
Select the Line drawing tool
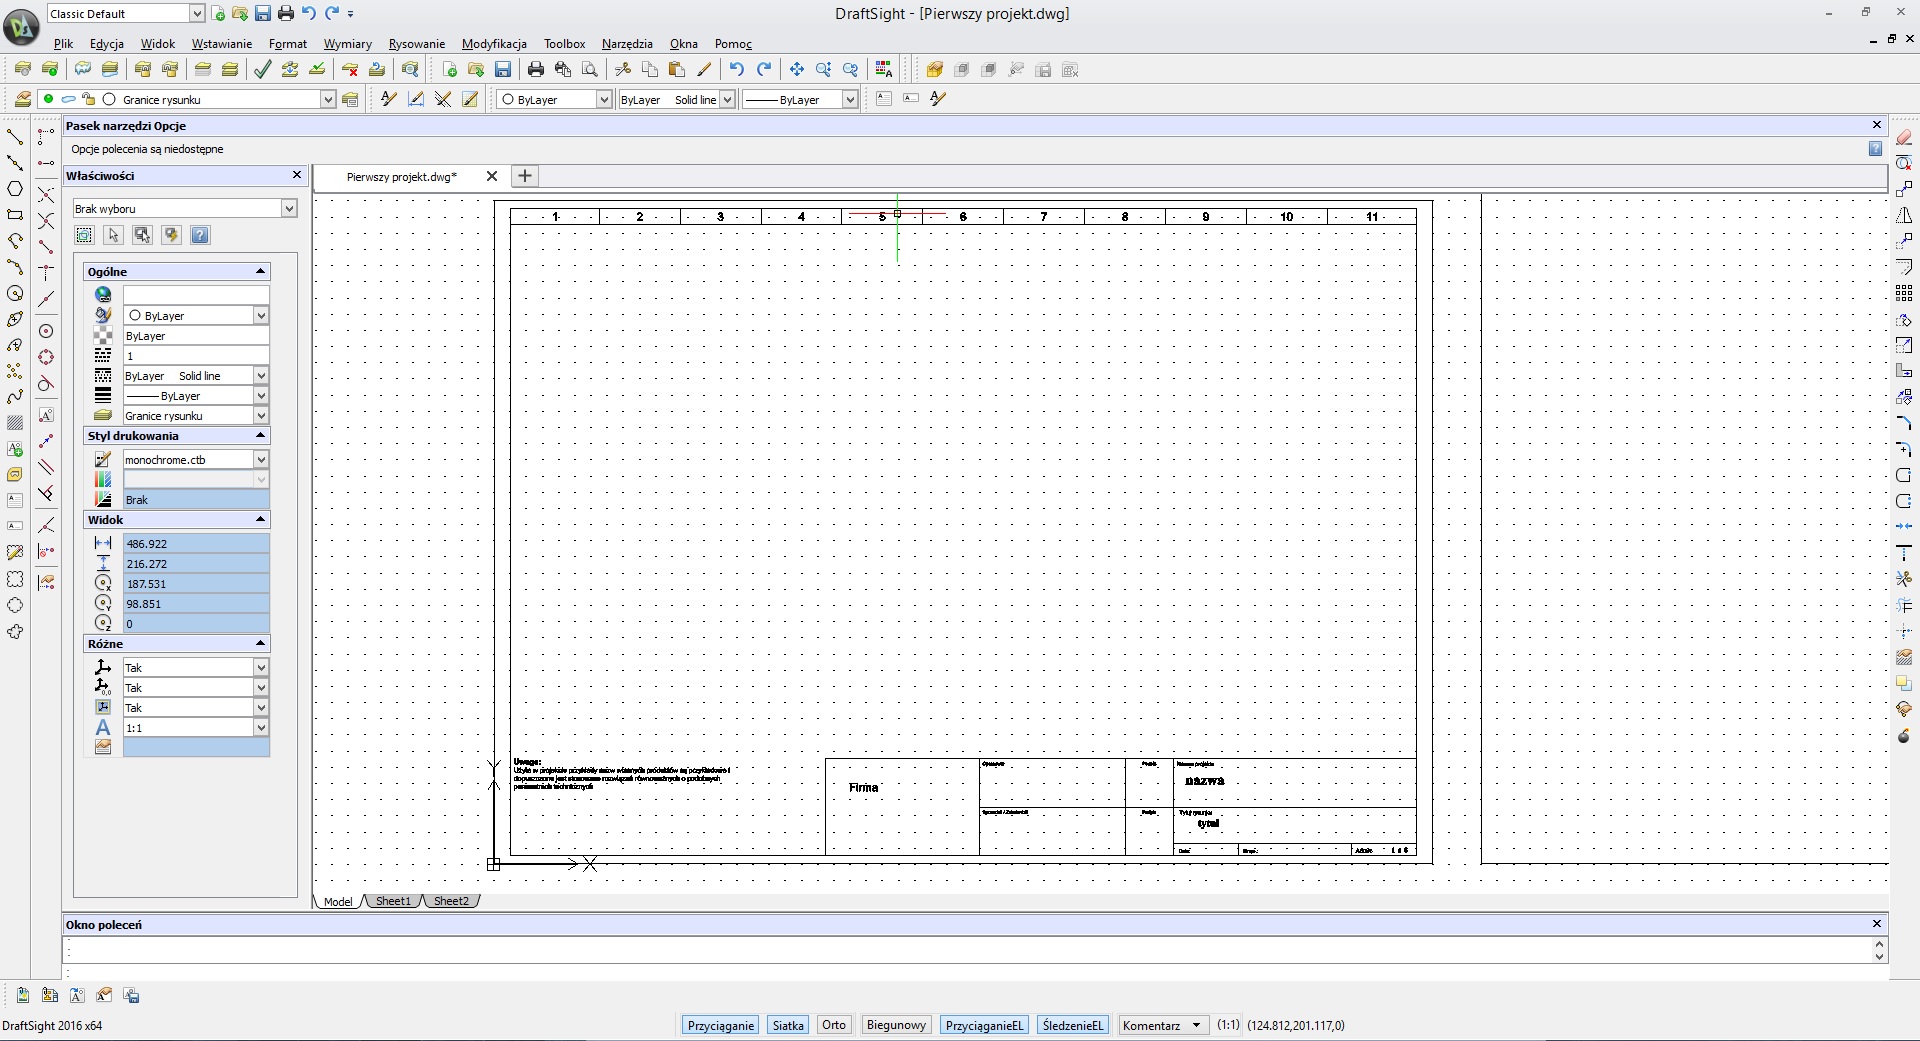point(15,136)
